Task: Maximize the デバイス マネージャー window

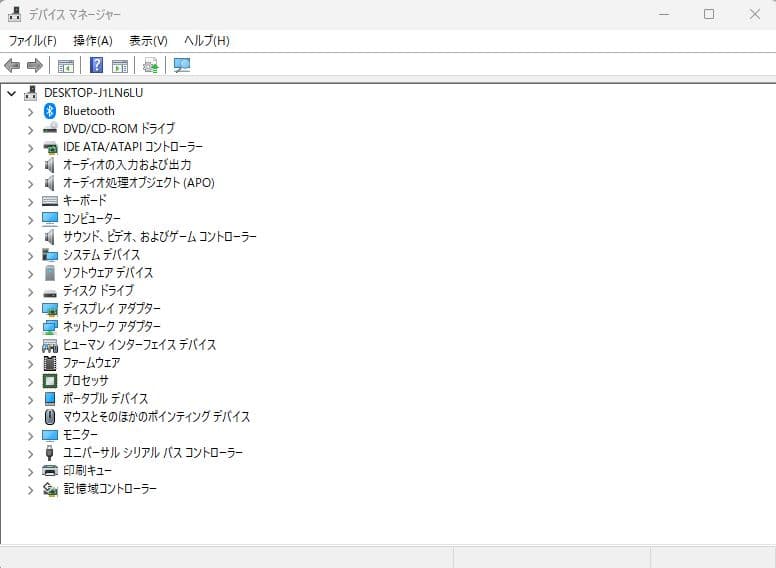Action: point(709,14)
